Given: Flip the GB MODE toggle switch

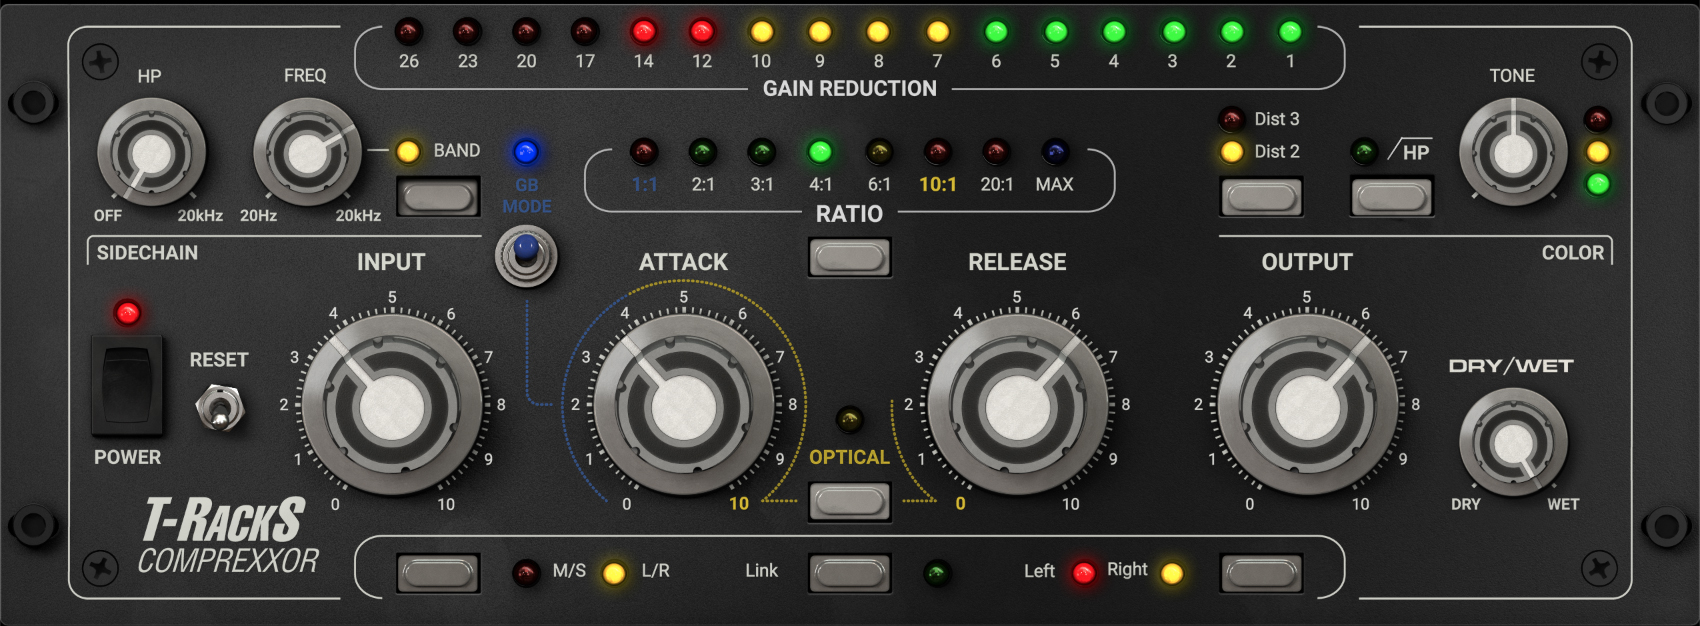Looking at the screenshot, I should pyautogui.click(x=526, y=256).
